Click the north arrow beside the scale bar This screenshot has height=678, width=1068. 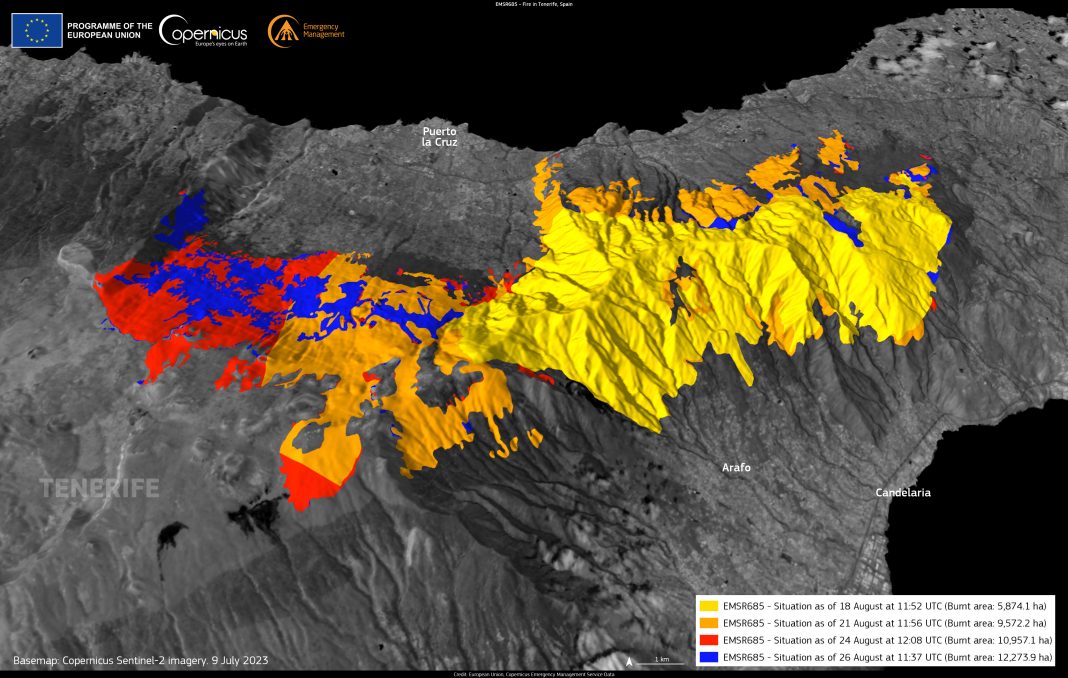(x=628, y=661)
